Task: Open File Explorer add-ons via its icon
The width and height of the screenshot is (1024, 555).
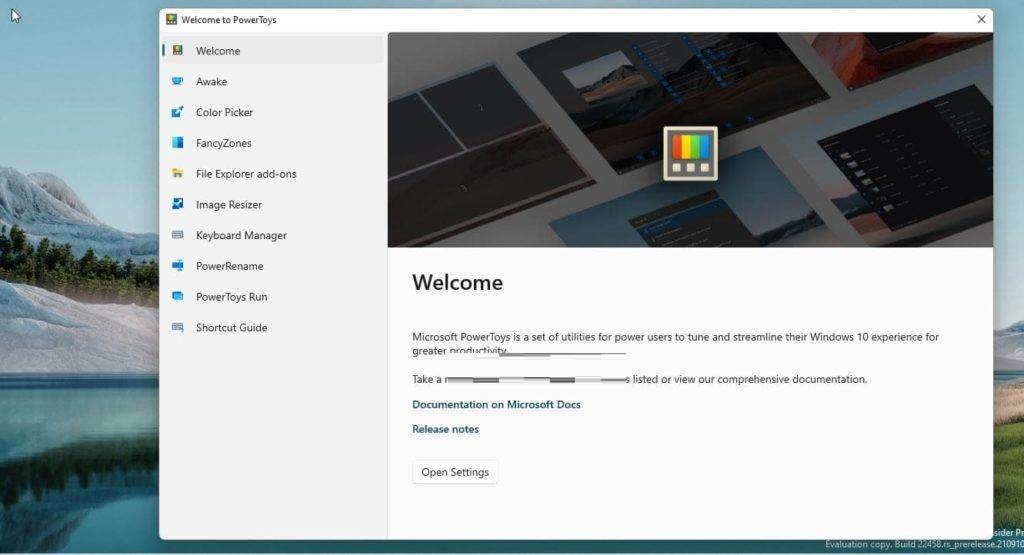Action: [177, 173]
